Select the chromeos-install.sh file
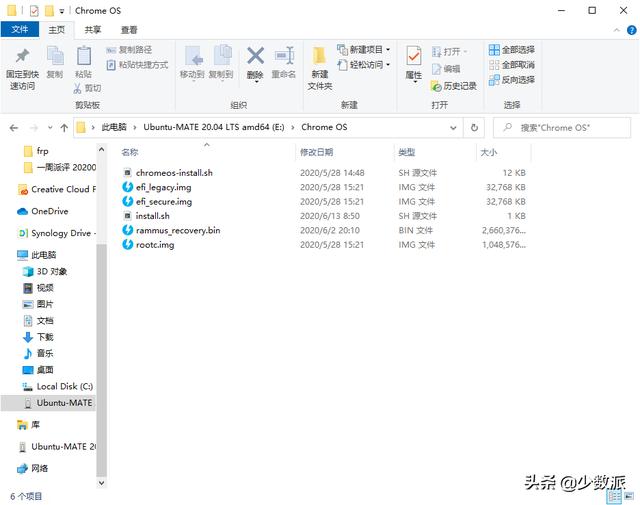640x505 pixels. click(x=174, y=173)
